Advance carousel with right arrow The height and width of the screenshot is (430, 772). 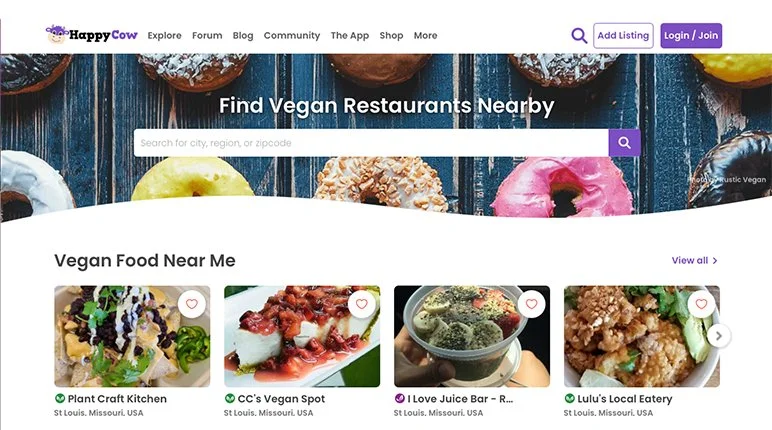[x=719, y=336]
